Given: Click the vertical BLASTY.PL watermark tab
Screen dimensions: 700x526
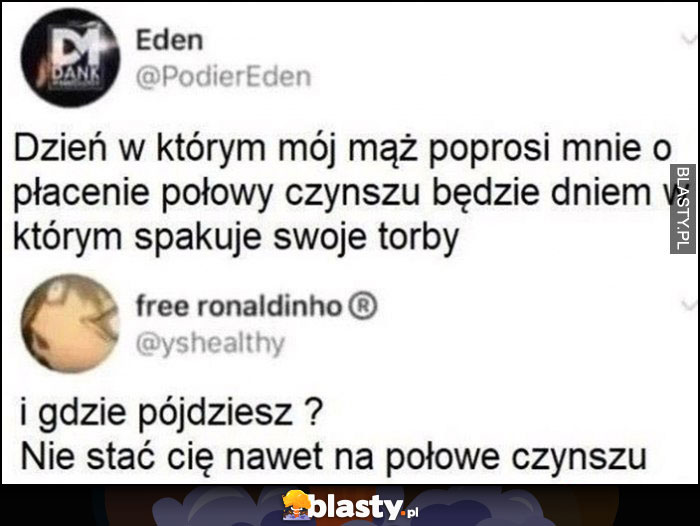Looking at the screenshot, I should [x=683, y=209].
